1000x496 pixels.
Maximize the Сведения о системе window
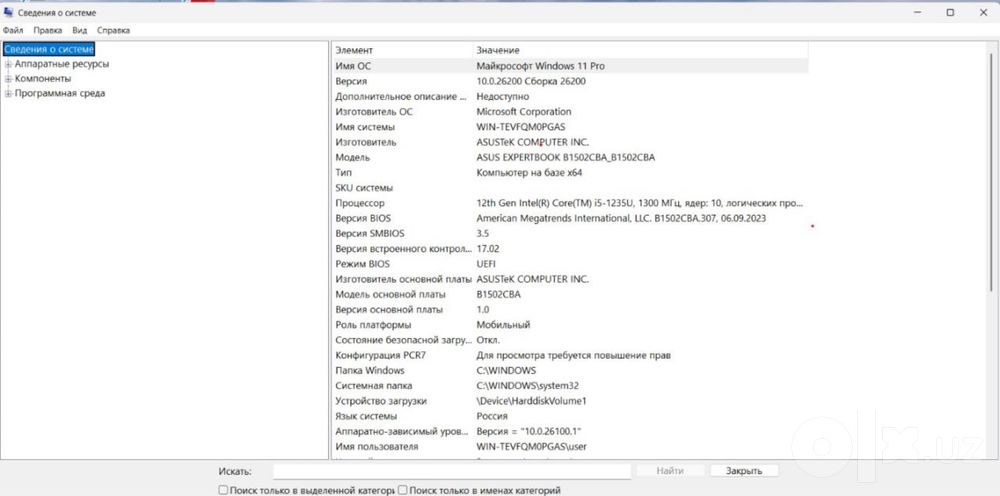[950, 12]
